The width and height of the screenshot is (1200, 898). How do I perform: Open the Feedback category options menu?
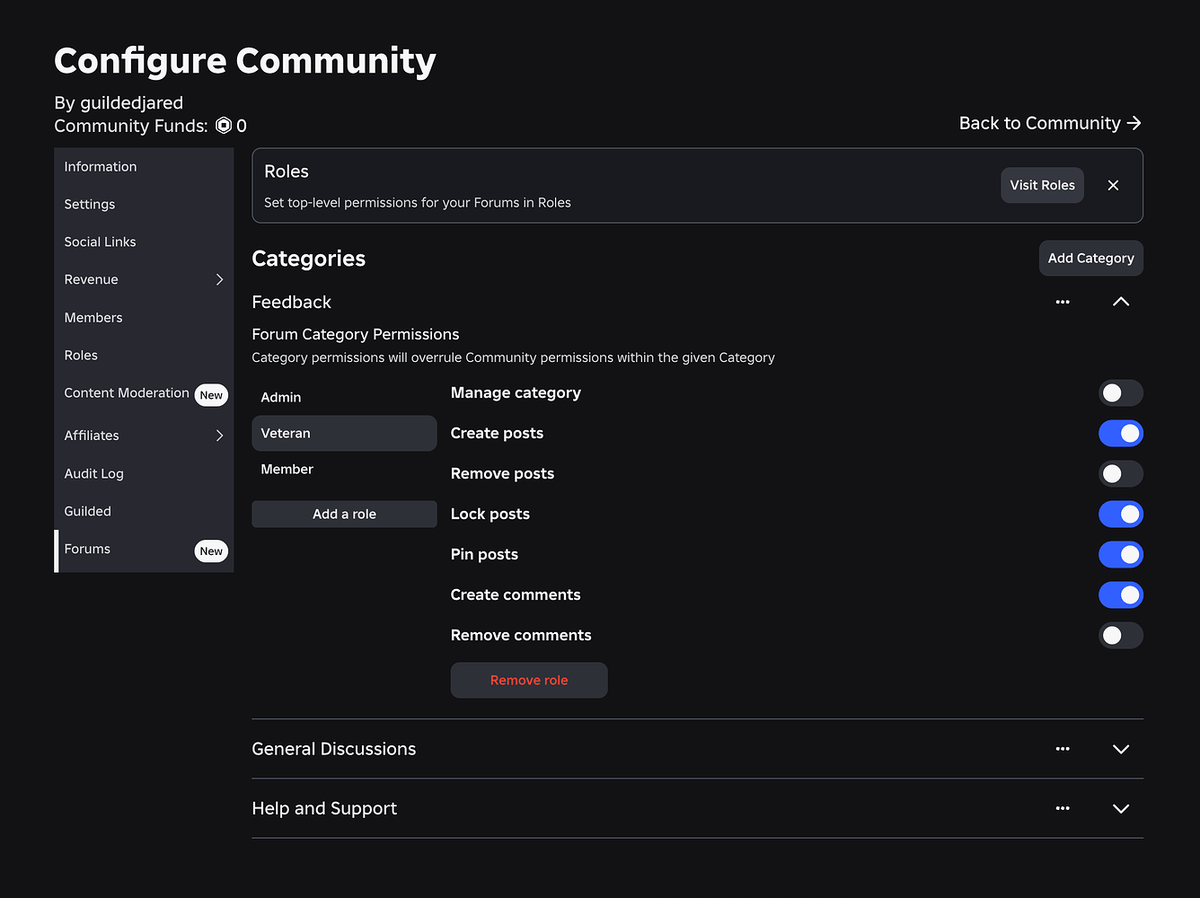pyautogui.click(x=1062, y=301)
